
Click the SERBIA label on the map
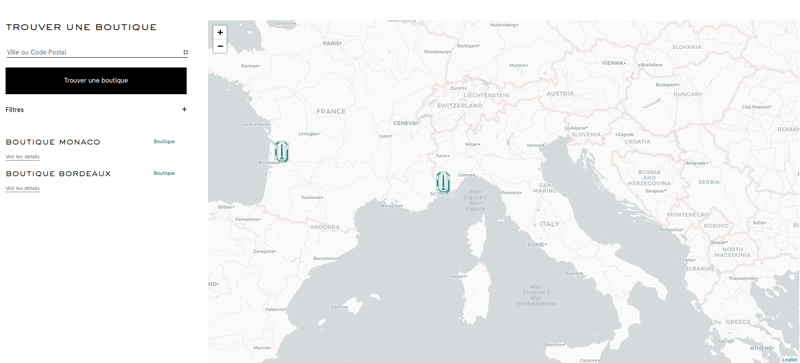[x=709, y=182]
